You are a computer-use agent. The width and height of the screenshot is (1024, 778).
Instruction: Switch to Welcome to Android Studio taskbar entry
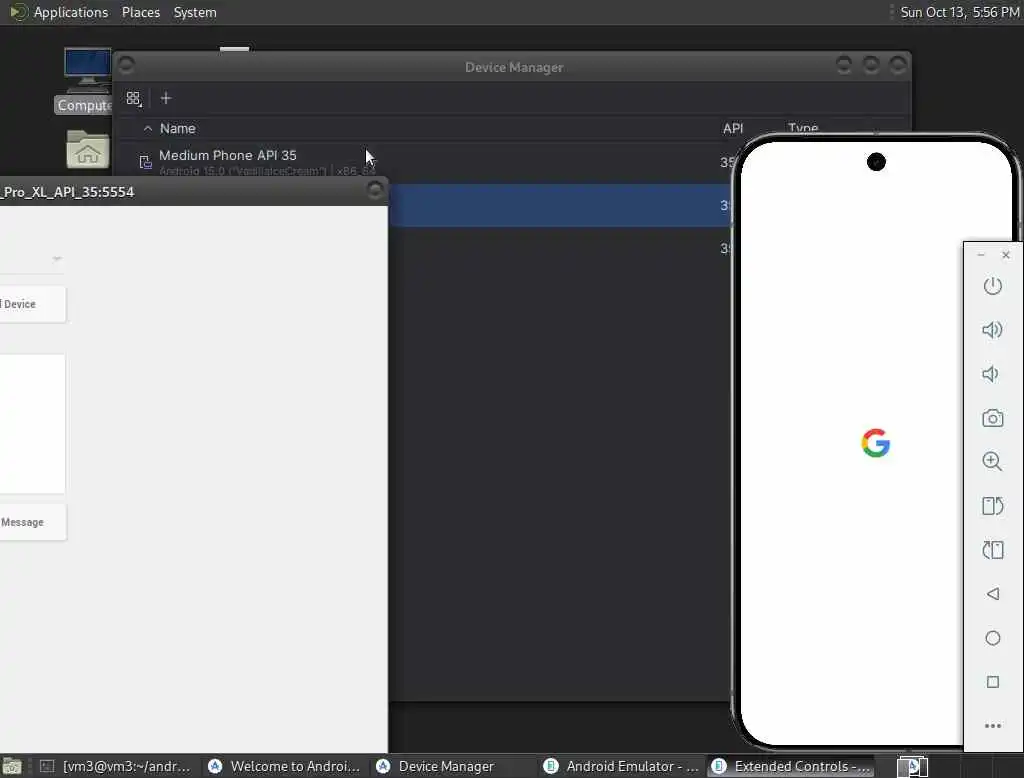point(285,766)
